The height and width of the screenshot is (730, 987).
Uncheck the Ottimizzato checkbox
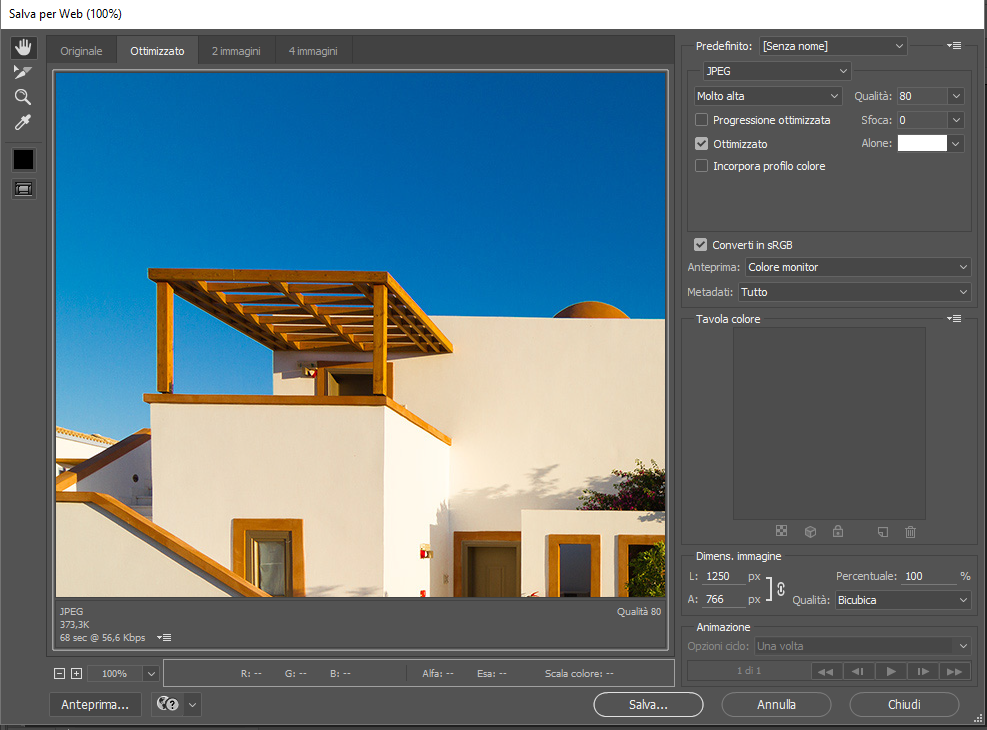tap(702, 144)
